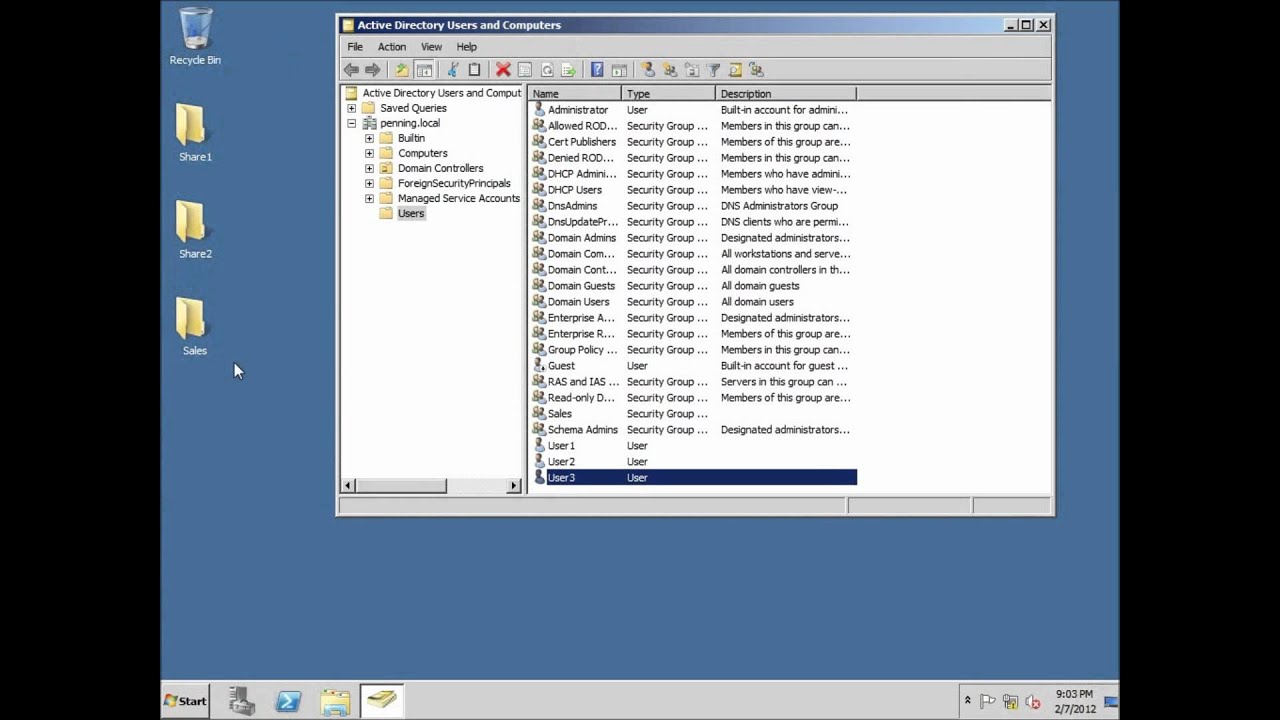
Task: Select User1 in the list
Action: click(693, 446)
